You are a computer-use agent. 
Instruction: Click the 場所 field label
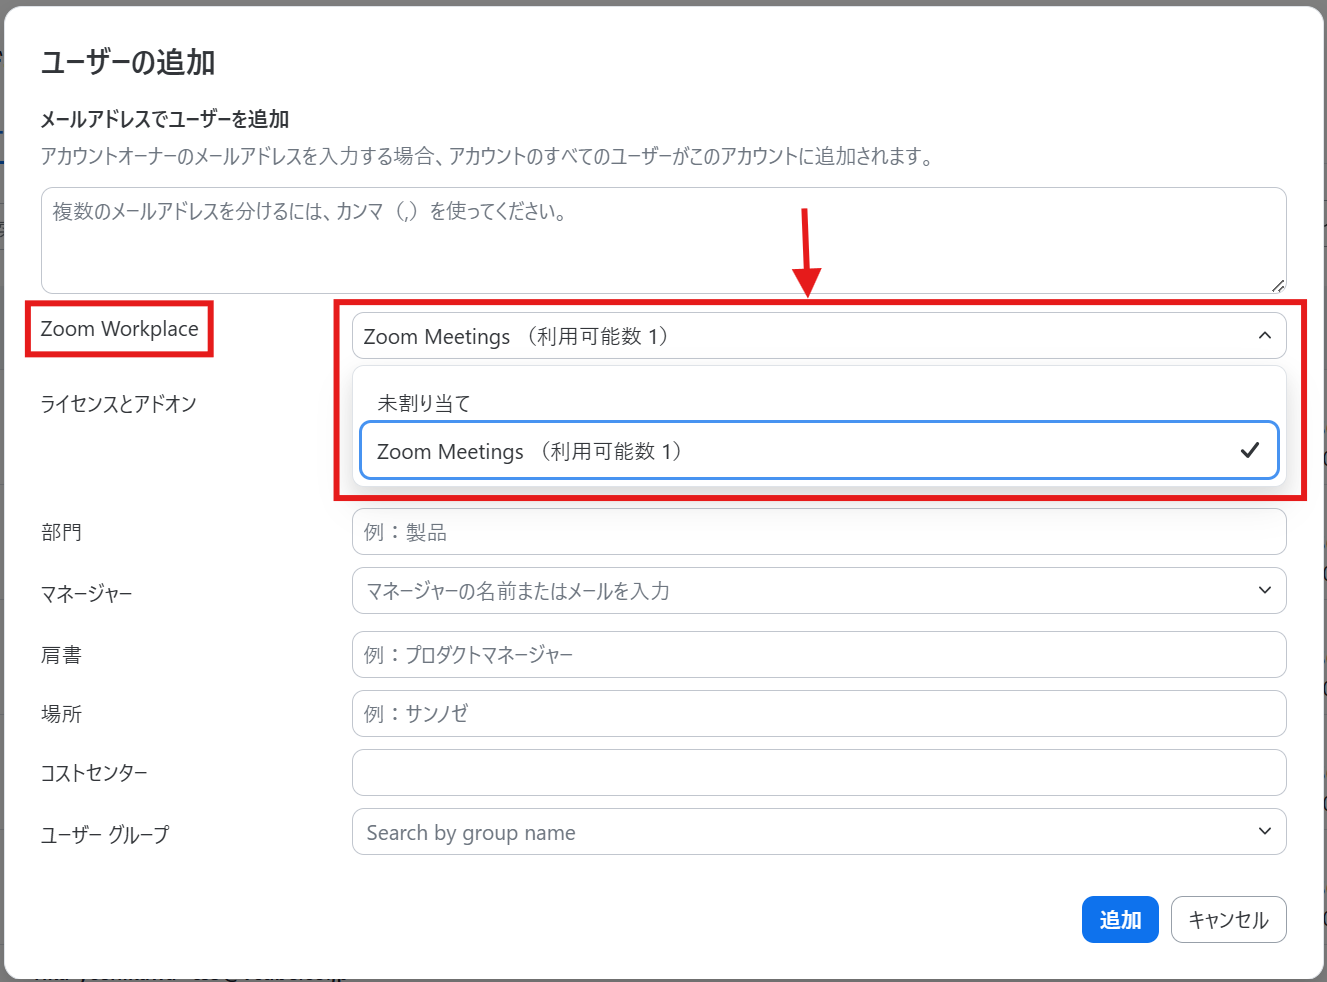point(61,714)
